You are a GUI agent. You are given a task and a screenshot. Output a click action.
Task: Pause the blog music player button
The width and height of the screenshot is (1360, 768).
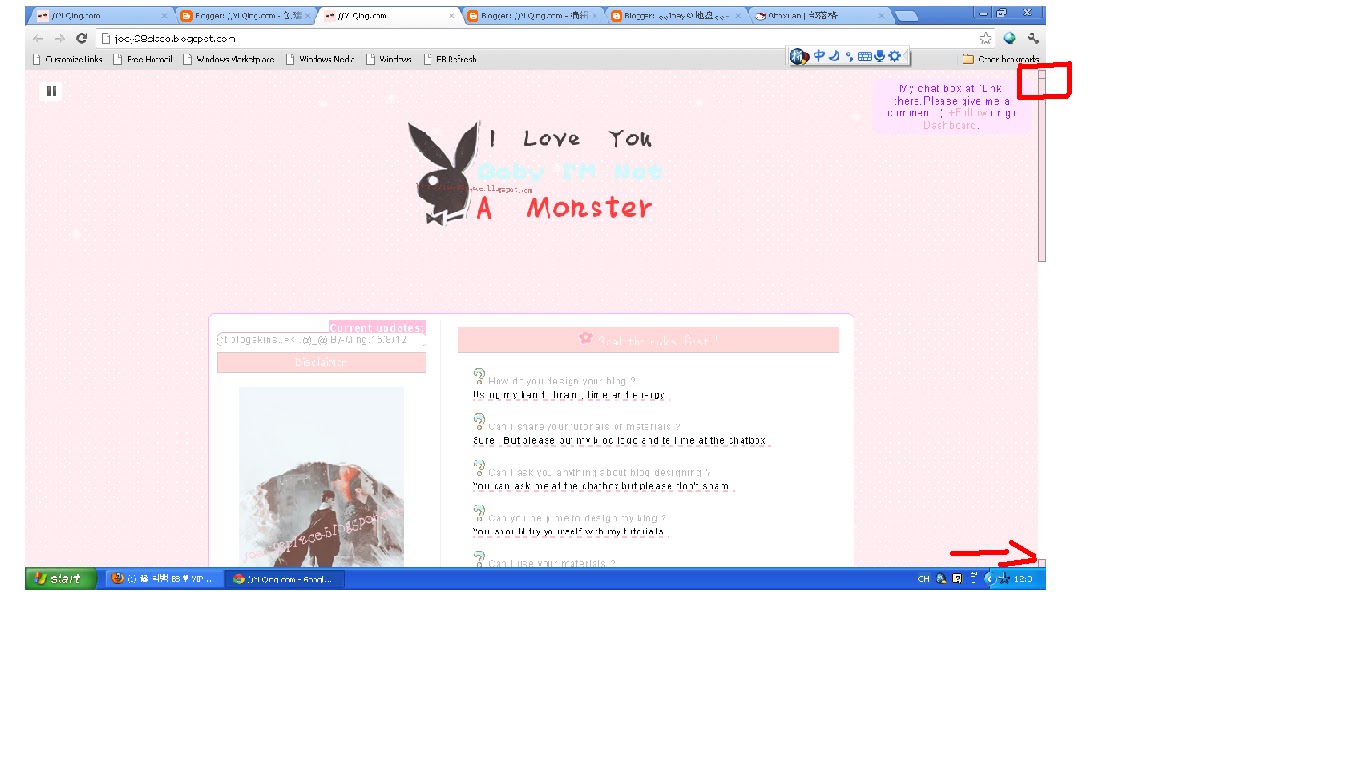pos(51,91)
